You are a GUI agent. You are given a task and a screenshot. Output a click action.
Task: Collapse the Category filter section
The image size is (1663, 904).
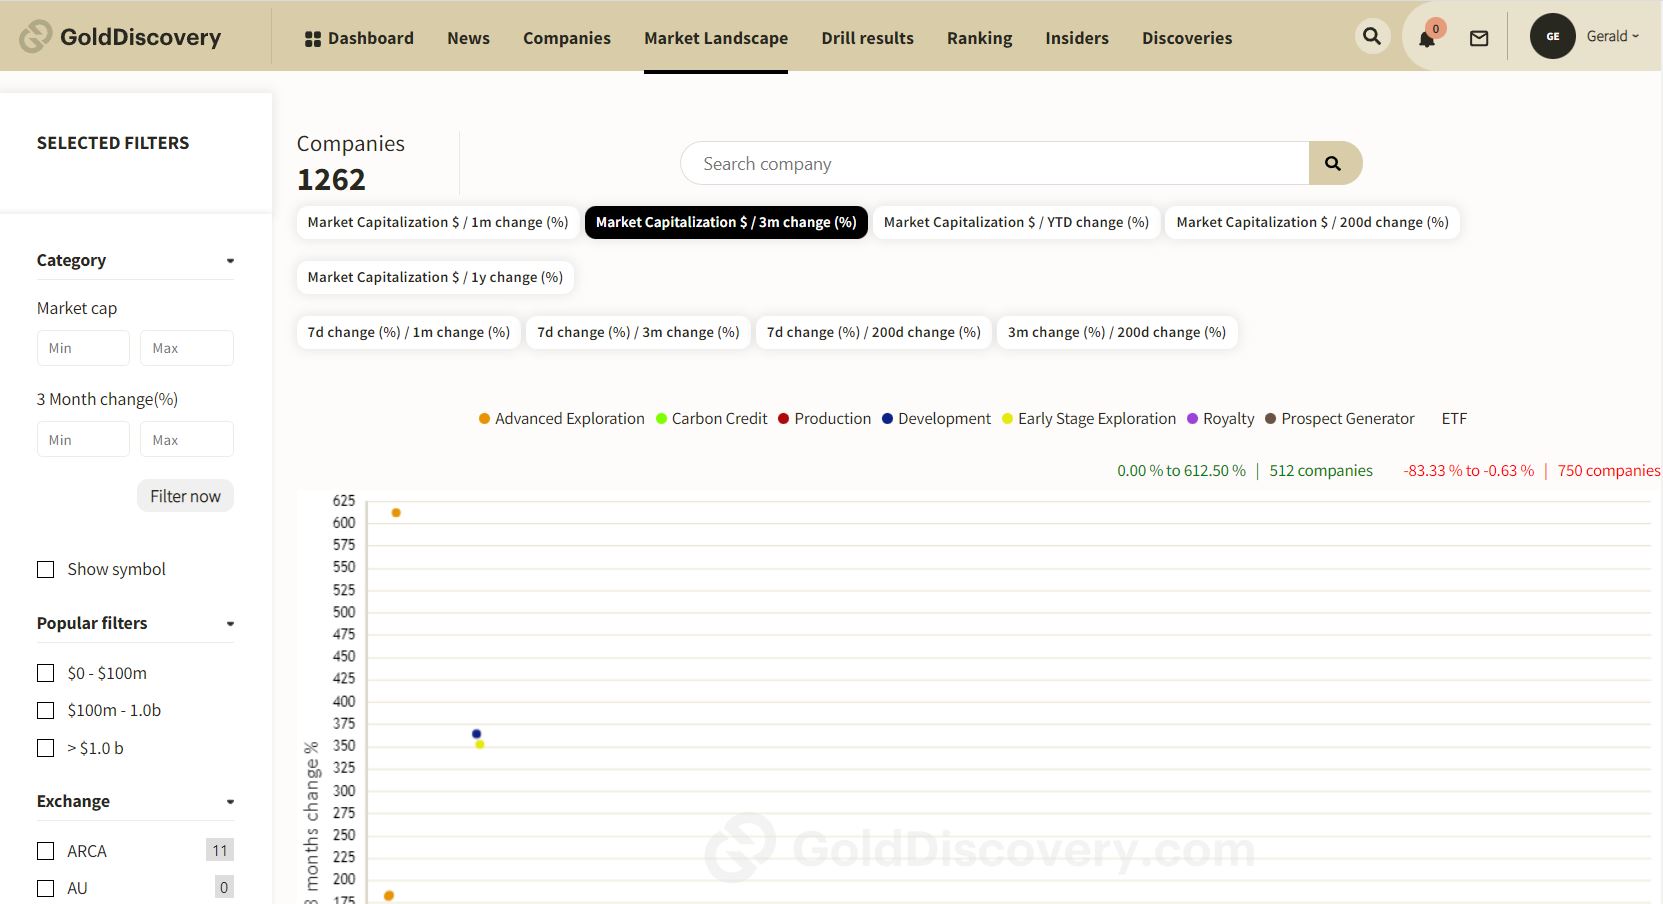coord(230,261)
